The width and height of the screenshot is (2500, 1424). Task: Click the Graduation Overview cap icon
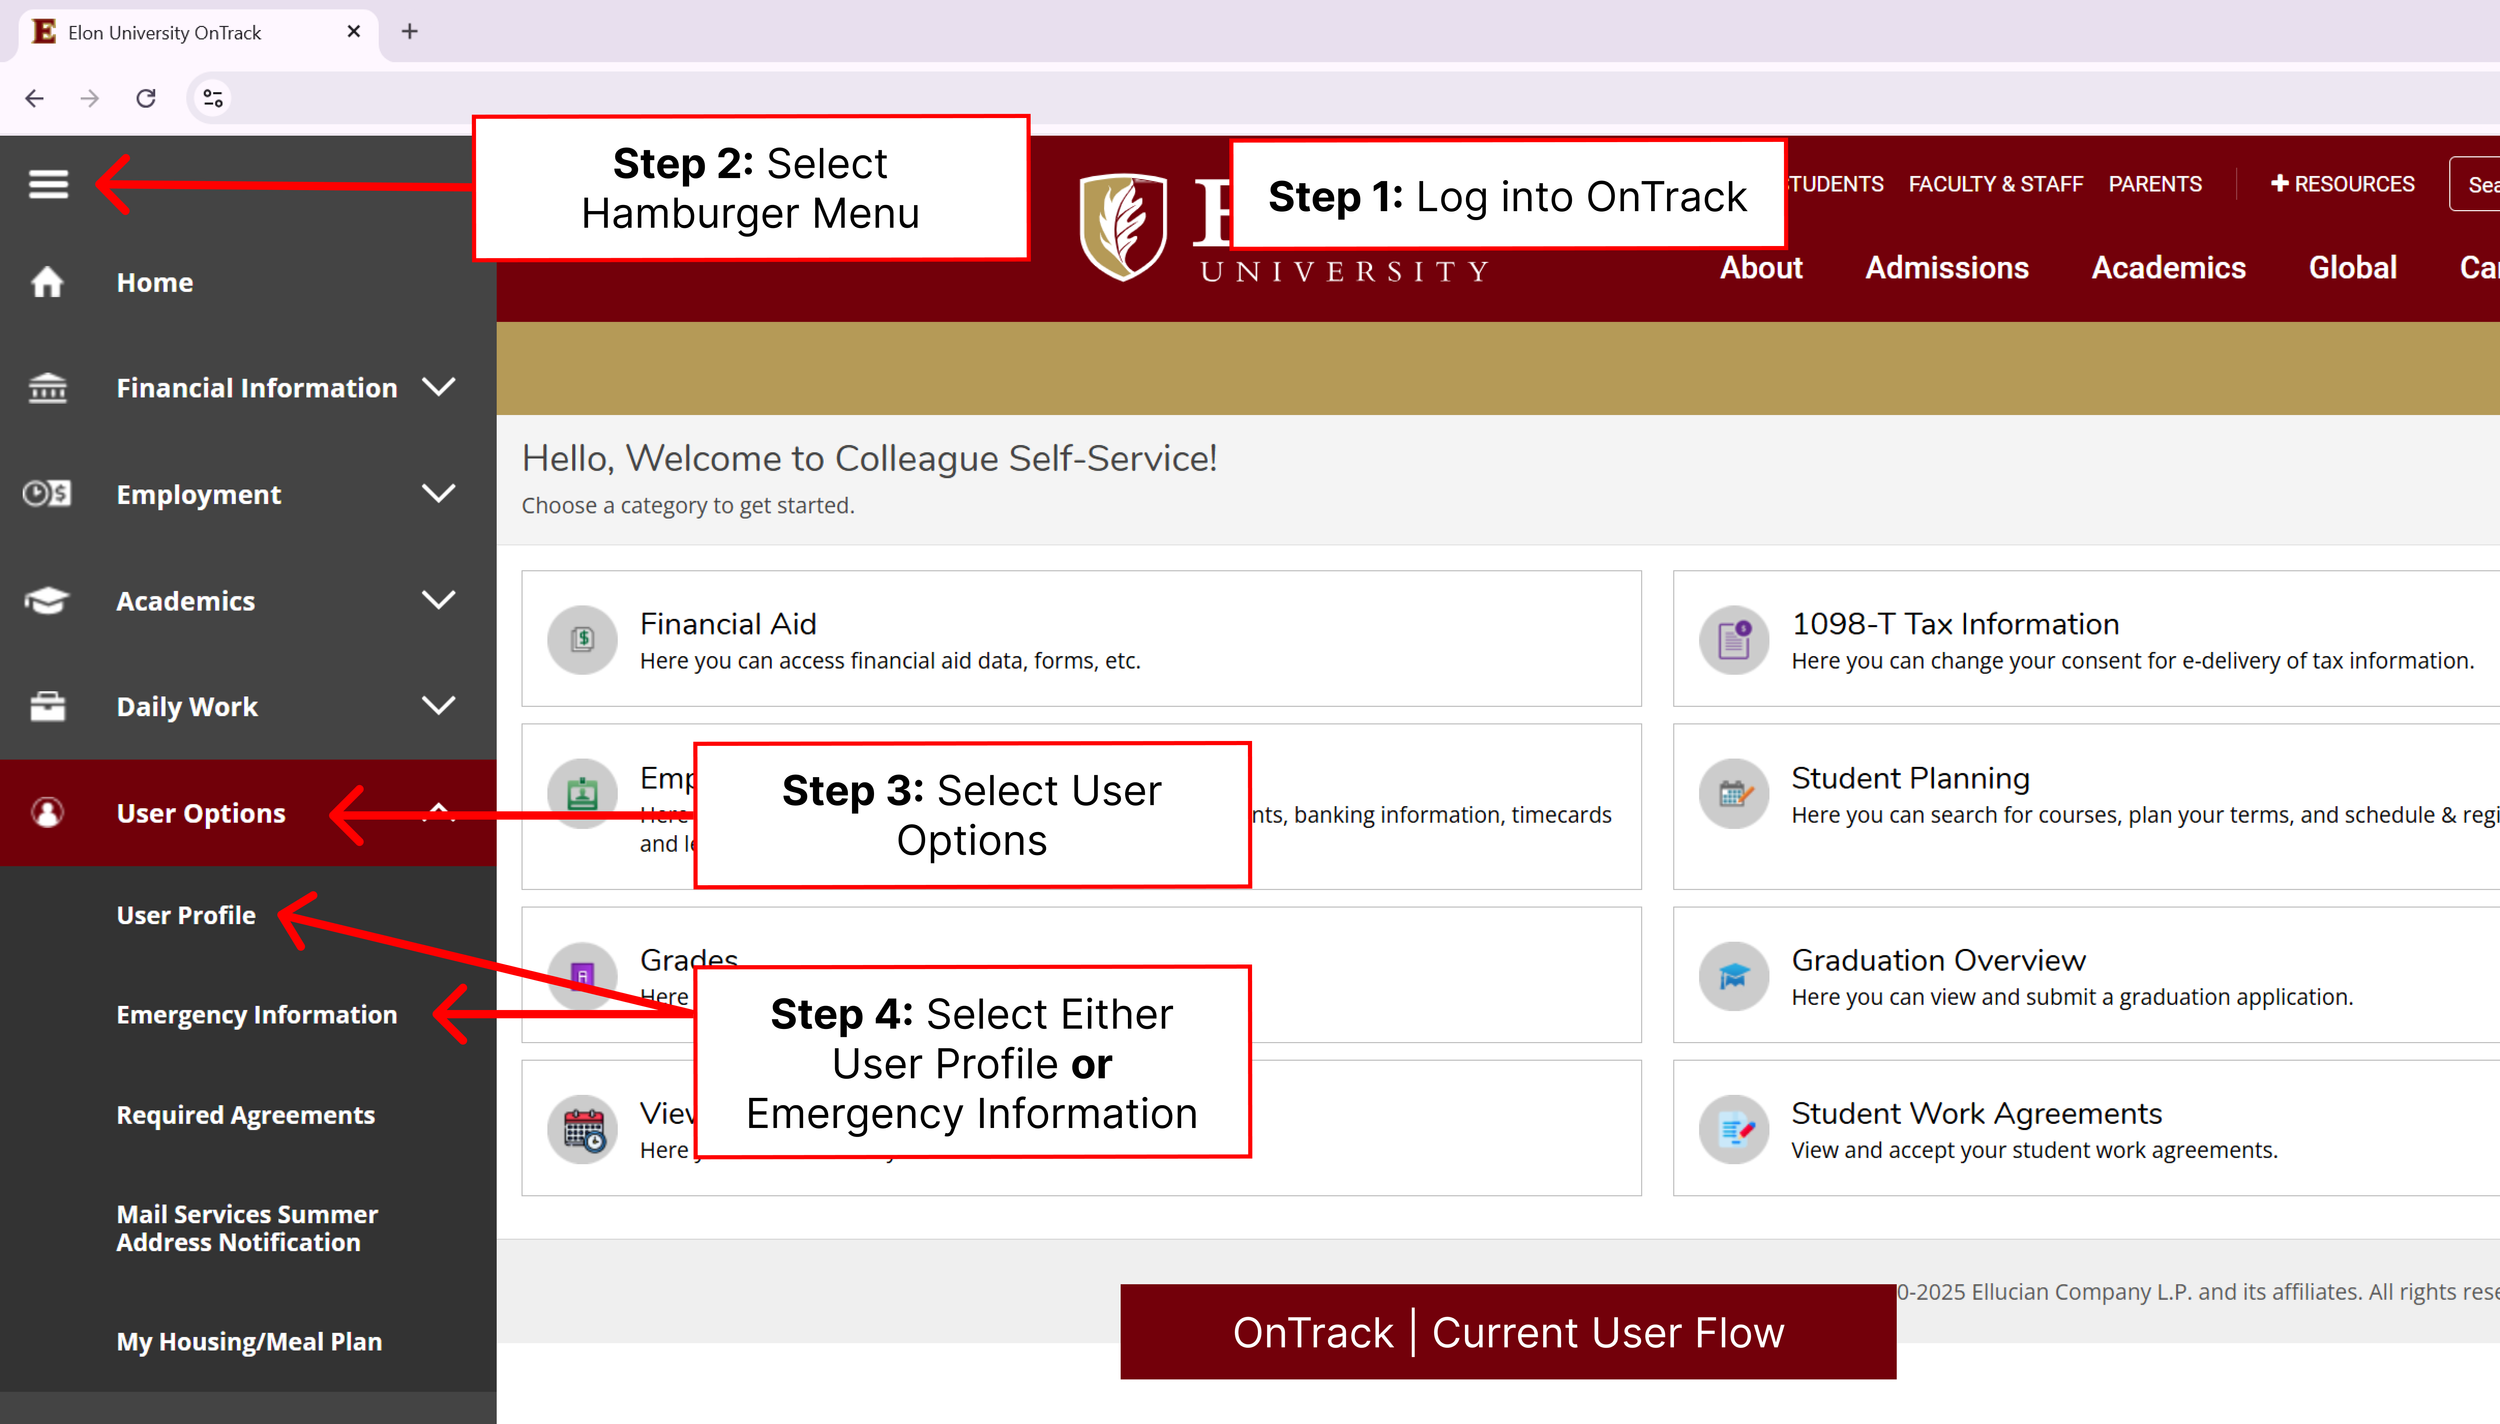pos(1733,976)
